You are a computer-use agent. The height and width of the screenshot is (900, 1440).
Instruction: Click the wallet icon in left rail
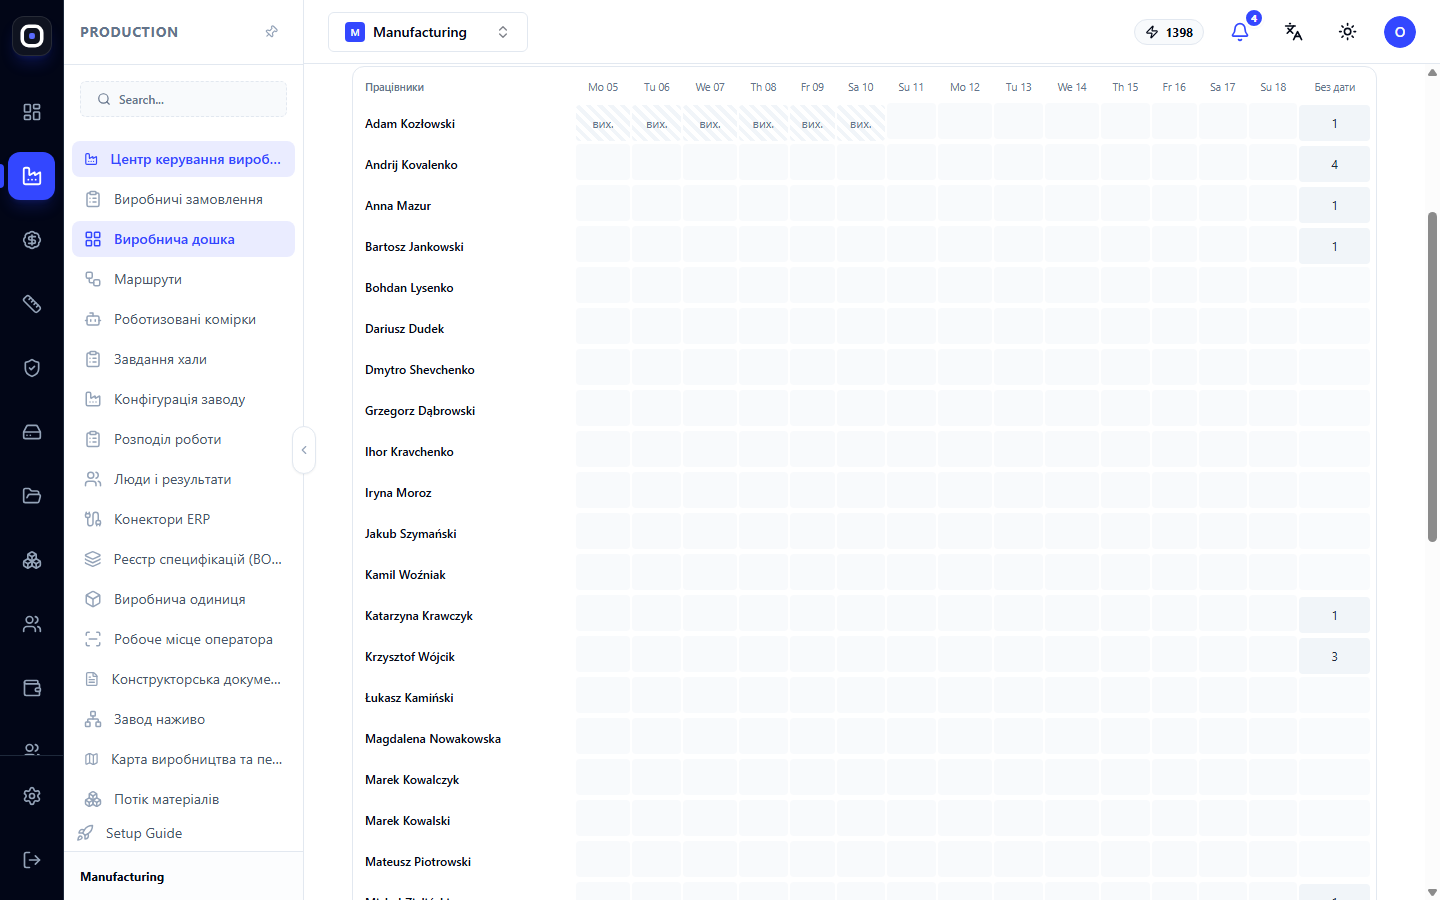pos(32,688)
